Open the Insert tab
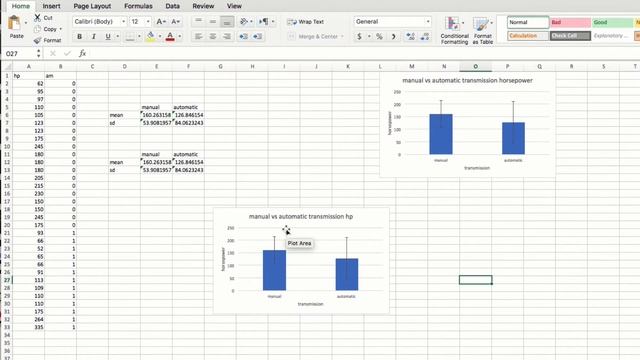Image resolution: width=640 pixels, height=360 pixels. click(x=51, y=6)
